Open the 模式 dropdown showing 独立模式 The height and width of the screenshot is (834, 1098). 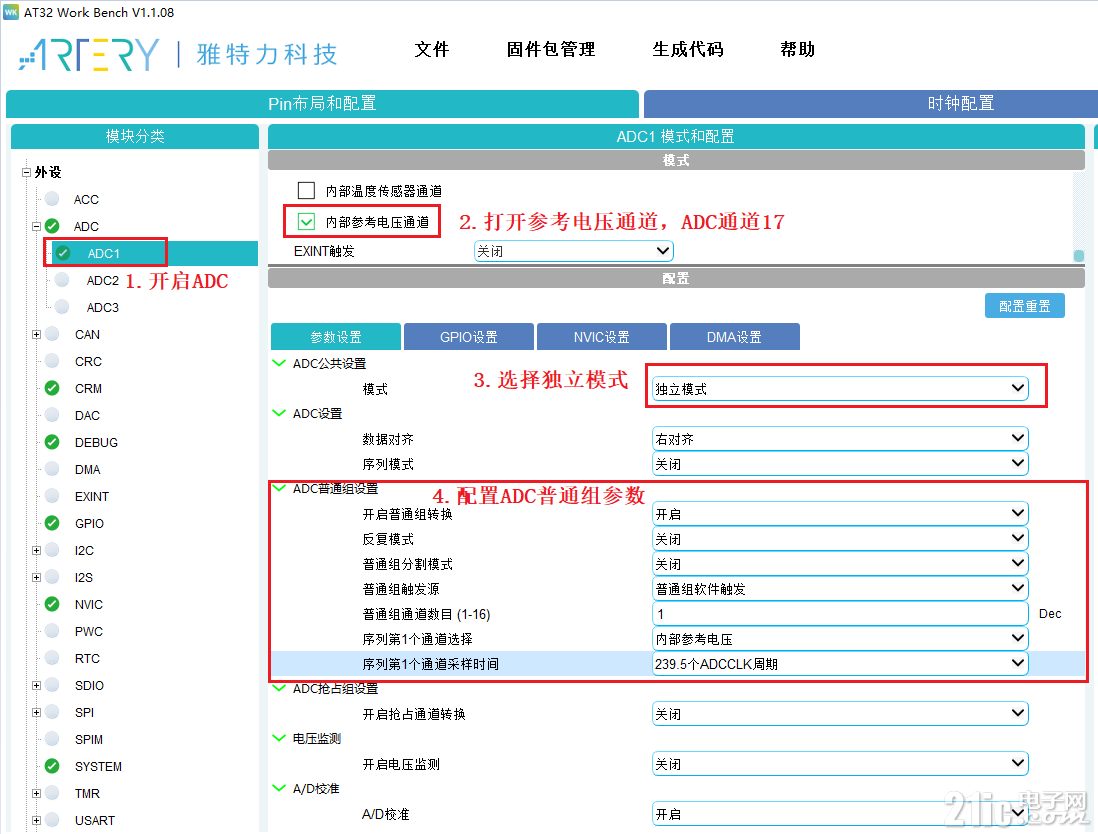[x=840, y=389]
